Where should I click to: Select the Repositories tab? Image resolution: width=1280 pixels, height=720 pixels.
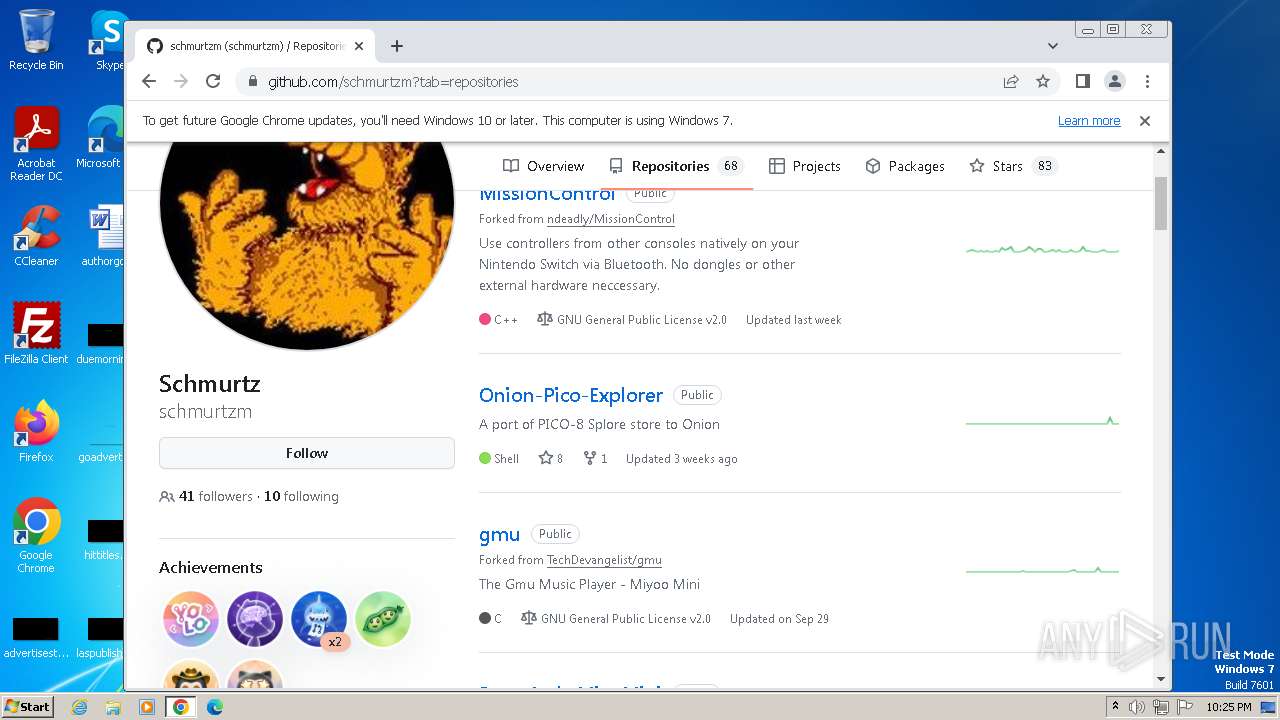(676, 166)
